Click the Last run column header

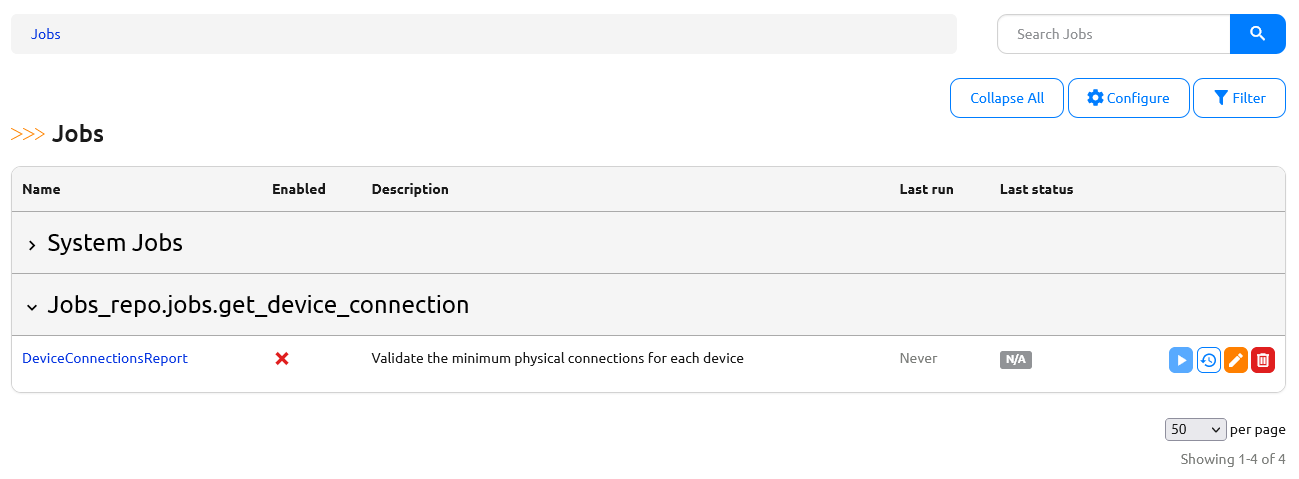[x=926, y=189]
